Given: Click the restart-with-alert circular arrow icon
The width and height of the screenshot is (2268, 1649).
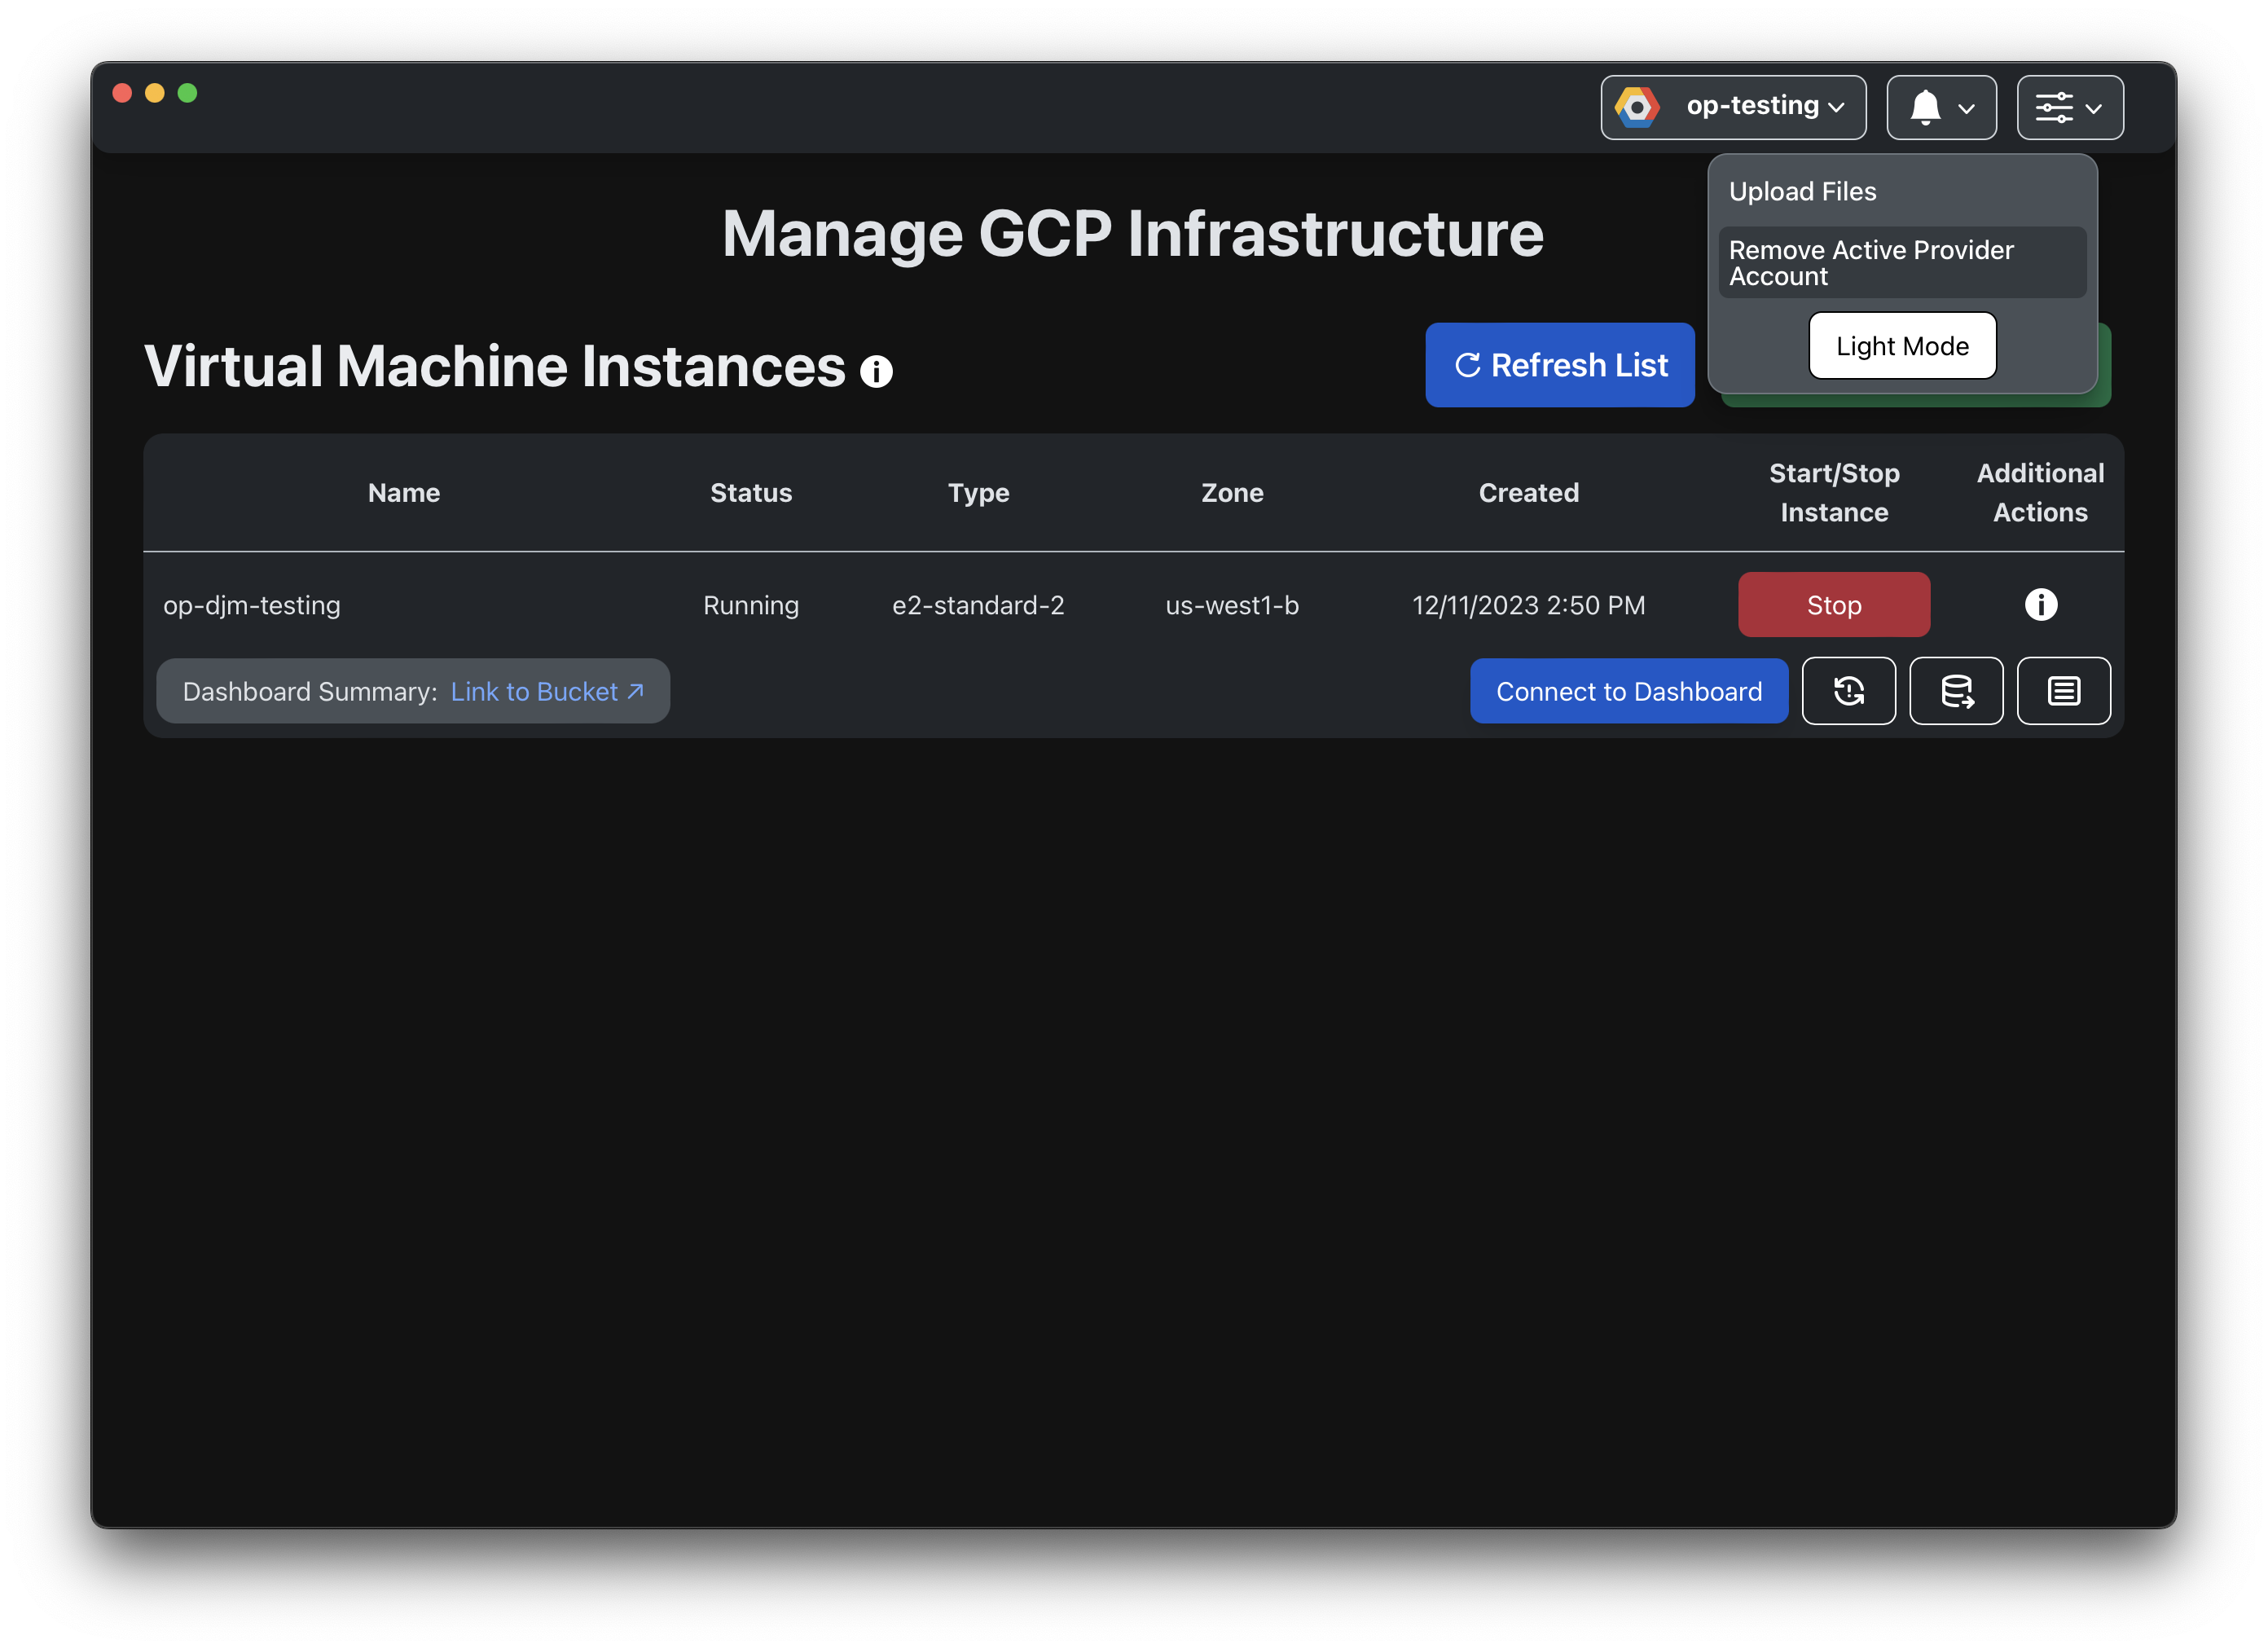Looking at the screenshot, I should coord(1848,691).
